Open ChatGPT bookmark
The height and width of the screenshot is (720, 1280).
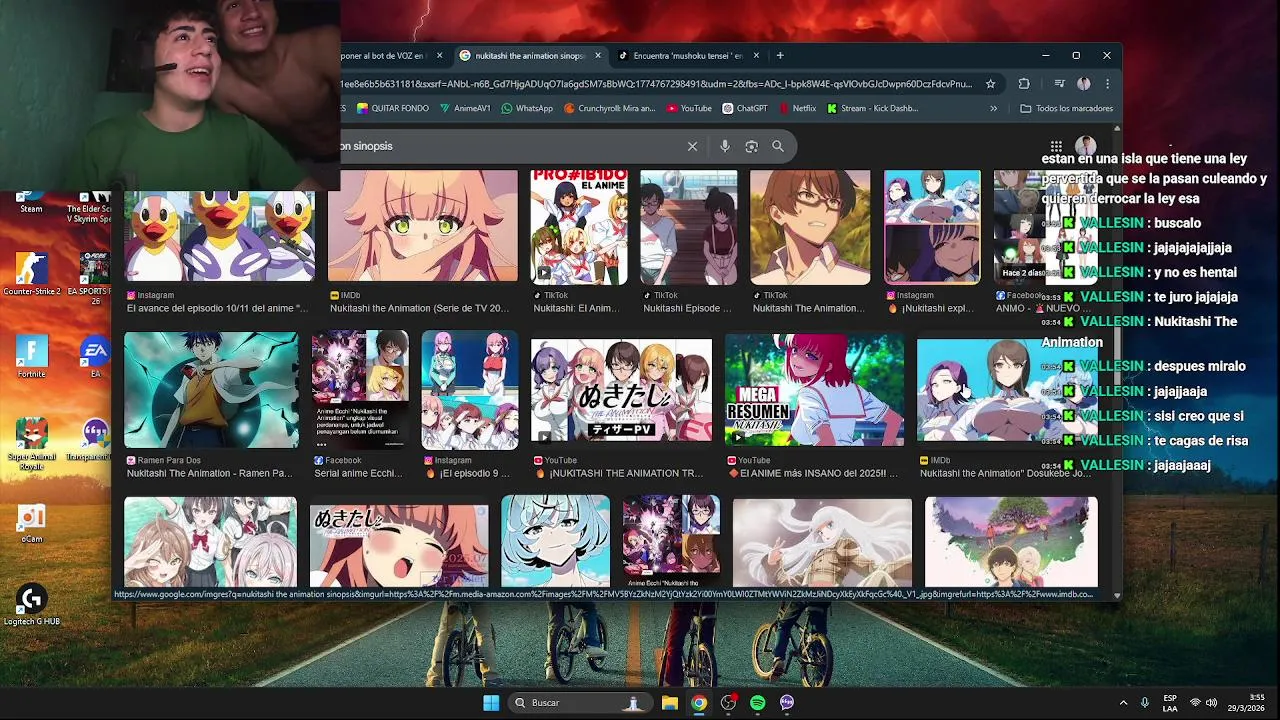click(x=745, y=108)
